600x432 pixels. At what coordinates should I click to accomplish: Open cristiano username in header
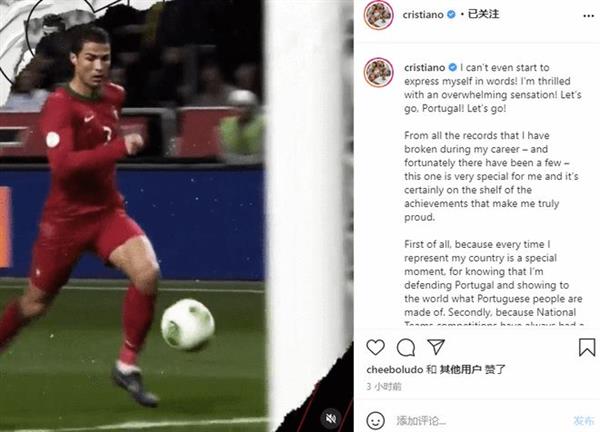(423, 15)
